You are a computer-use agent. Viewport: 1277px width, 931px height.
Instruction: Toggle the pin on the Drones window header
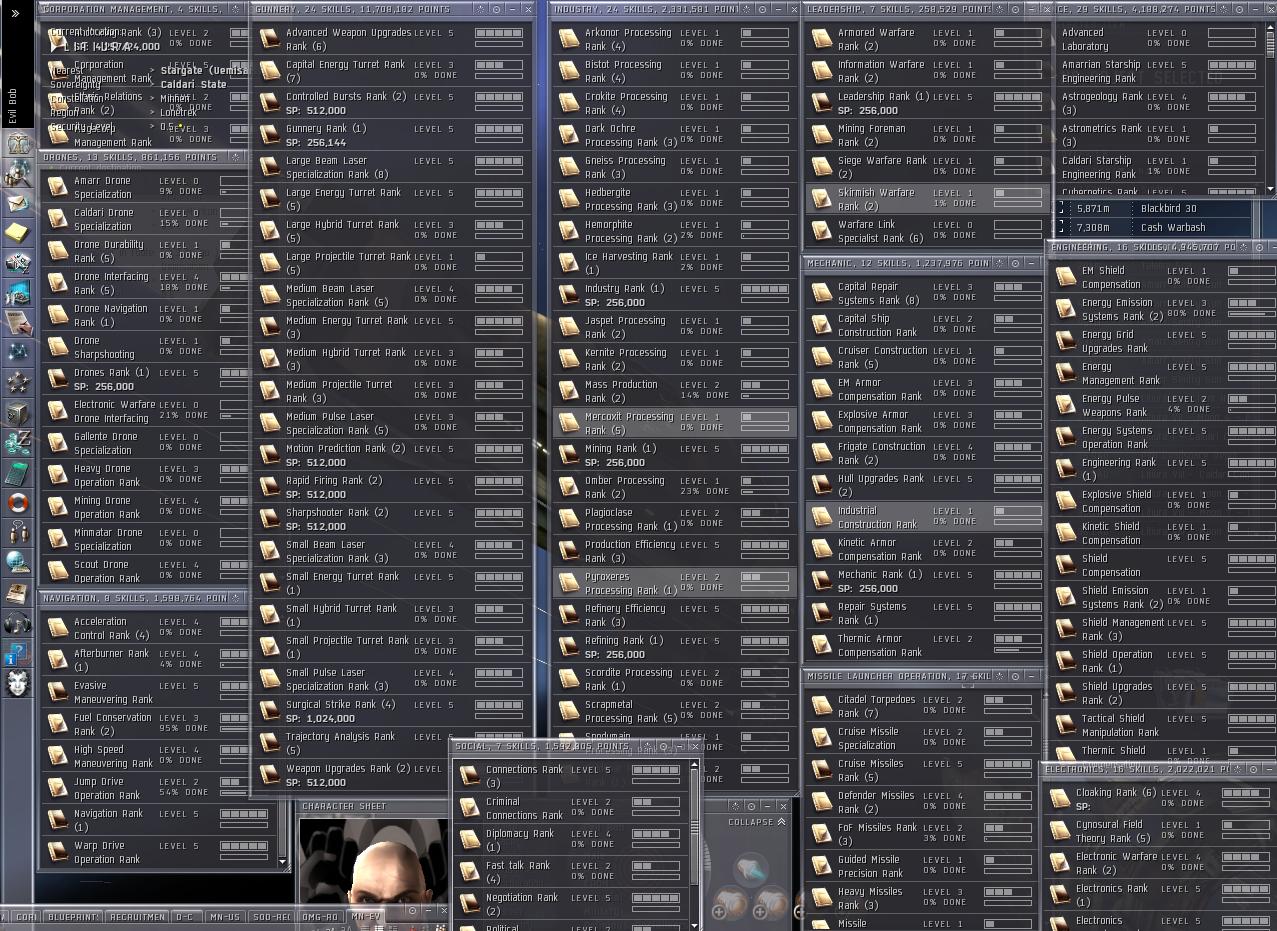coord(236,157)
